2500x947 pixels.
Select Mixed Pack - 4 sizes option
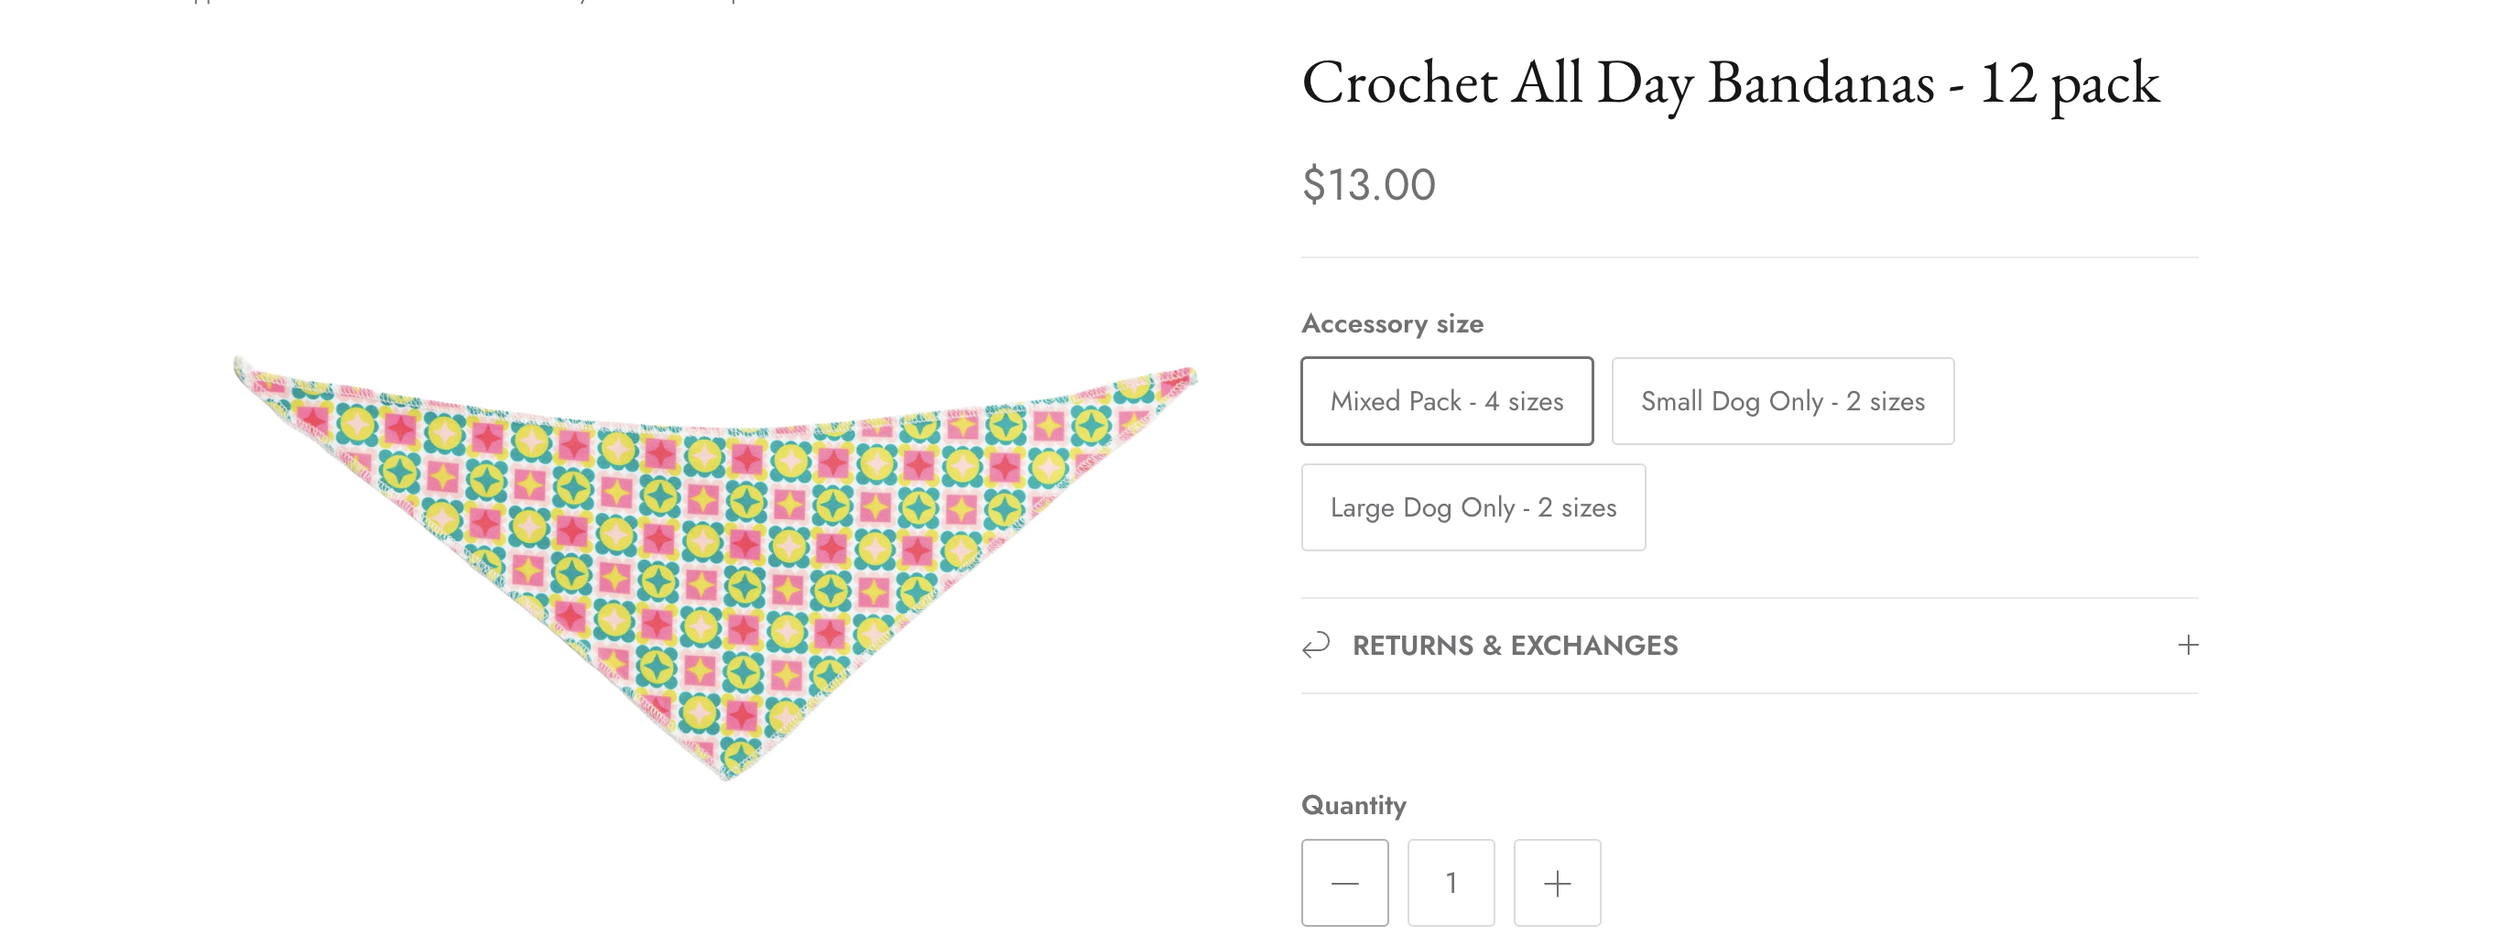[1446, 401]
